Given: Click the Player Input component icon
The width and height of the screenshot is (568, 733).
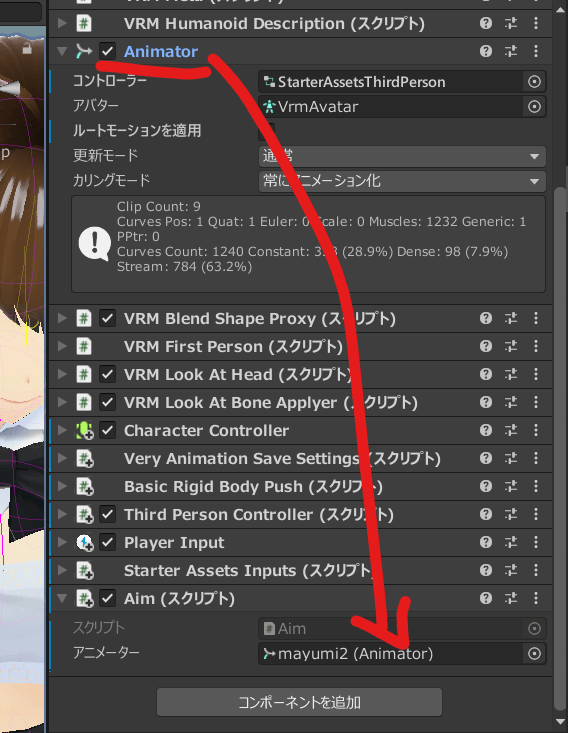Looking at the screenshot, I should [x=84, y=543].
